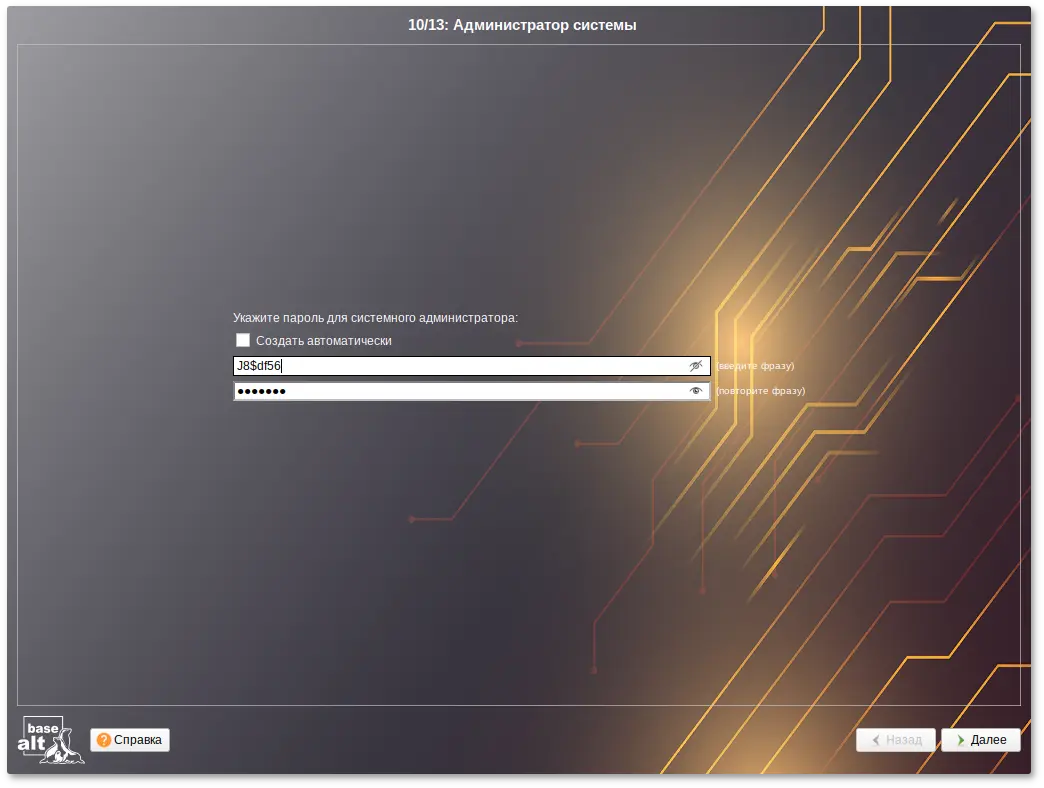Proceed to the next step with Далее
1044x788 pixels.
[x=981, y=740]
